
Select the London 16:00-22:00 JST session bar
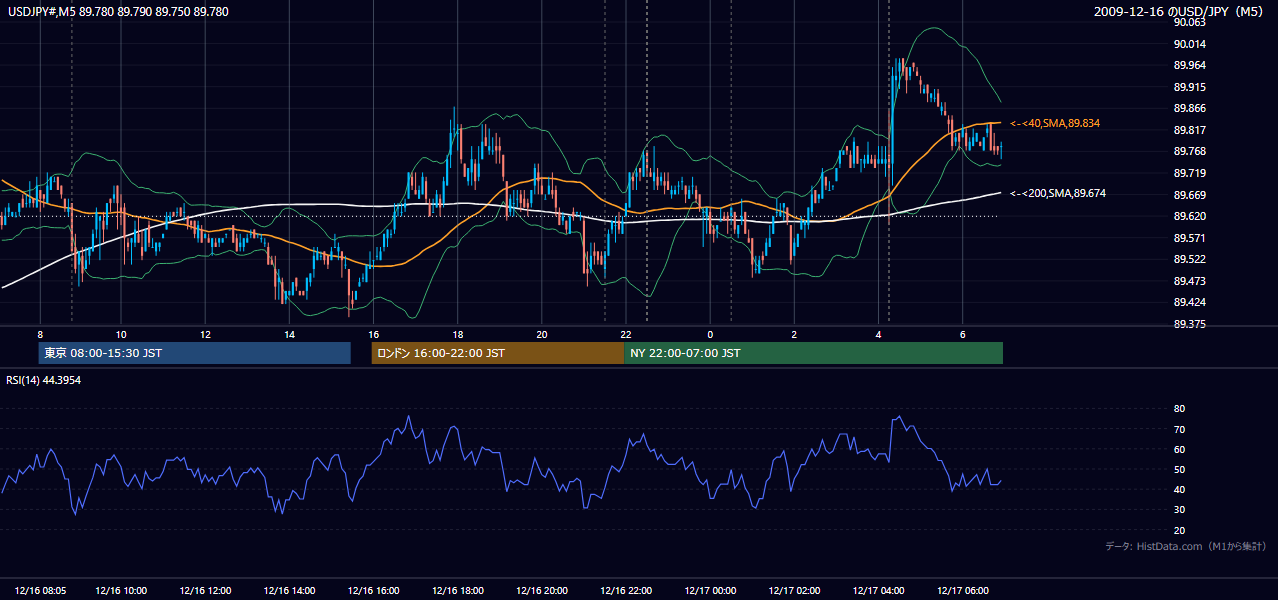pyautogui.click(x=497, y=353)
